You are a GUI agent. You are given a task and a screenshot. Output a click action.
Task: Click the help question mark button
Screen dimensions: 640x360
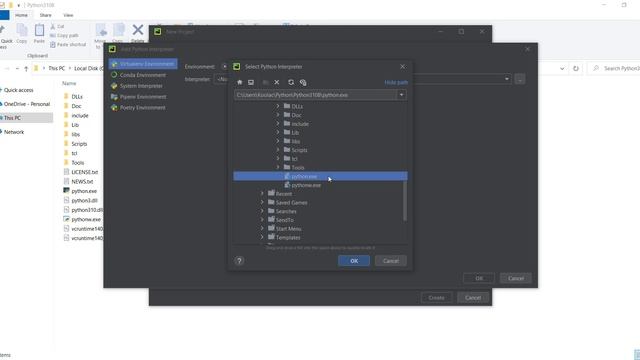[239, 261]
